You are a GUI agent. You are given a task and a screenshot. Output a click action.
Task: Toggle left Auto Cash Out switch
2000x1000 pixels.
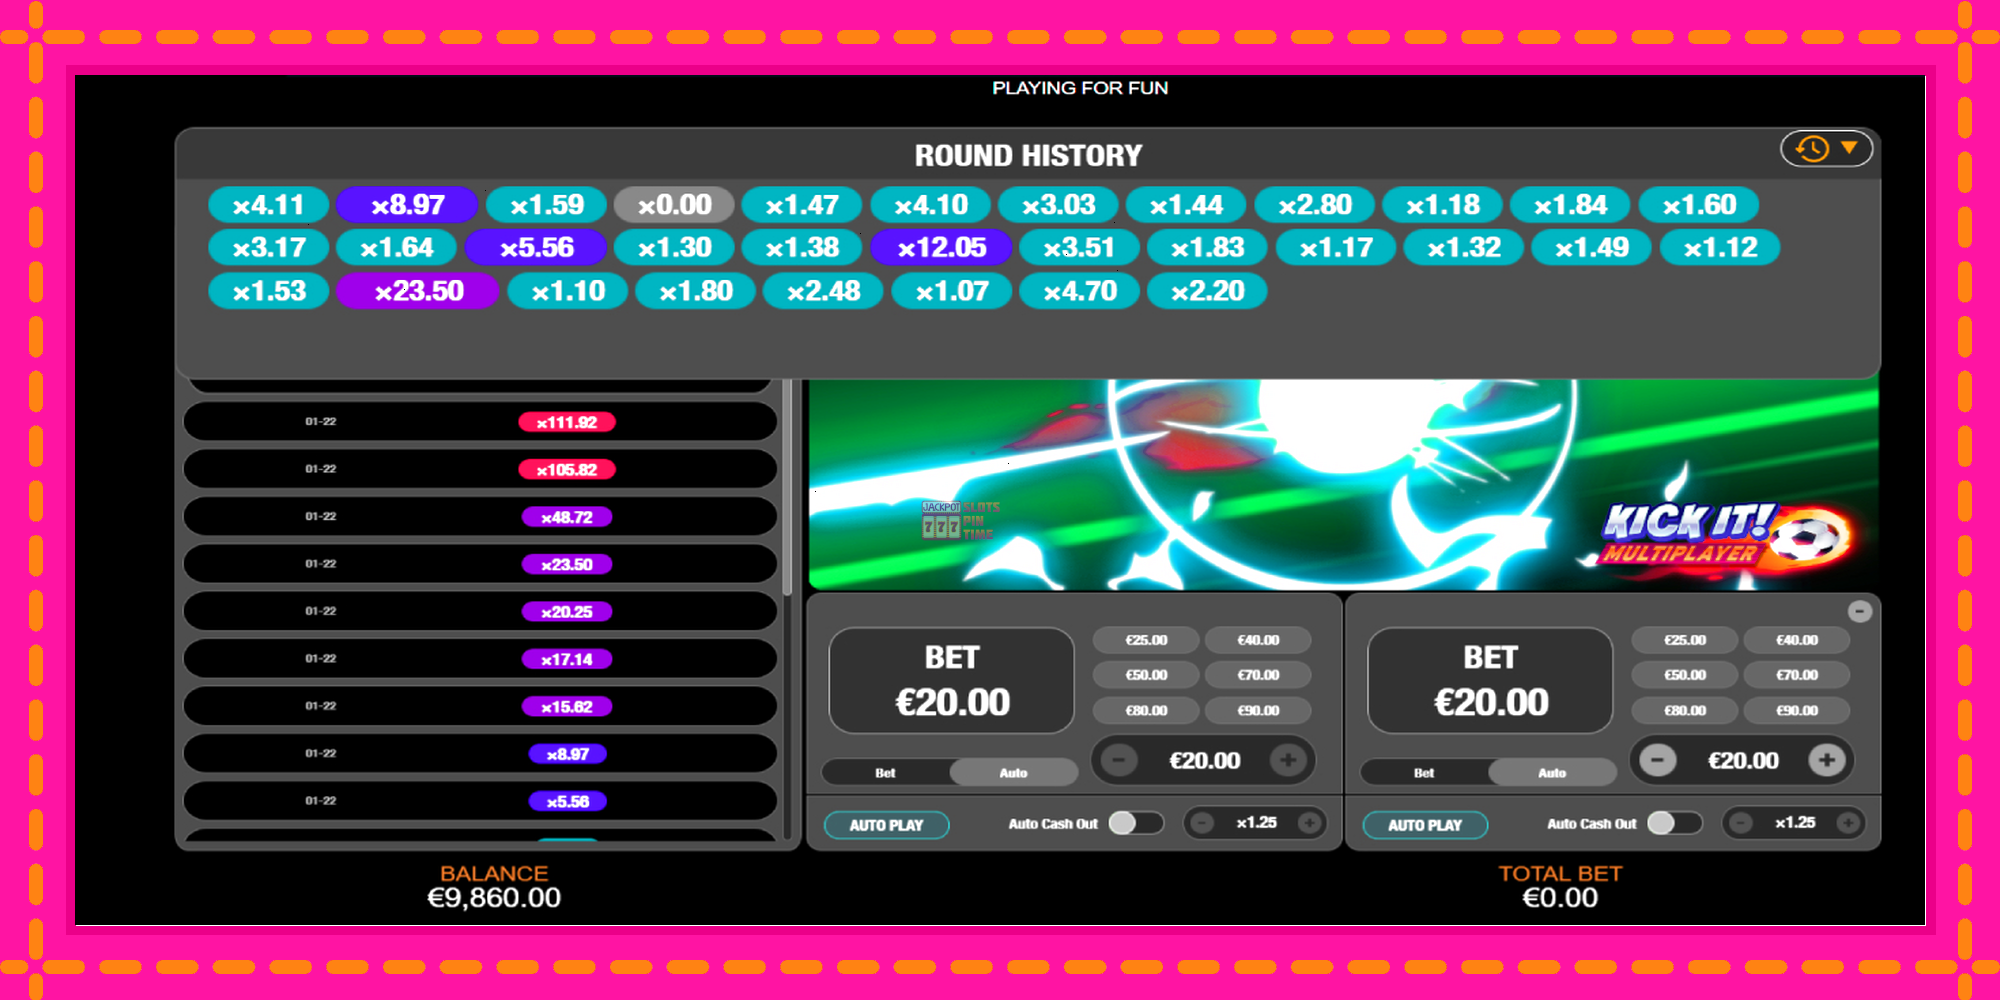(1136, 823)
